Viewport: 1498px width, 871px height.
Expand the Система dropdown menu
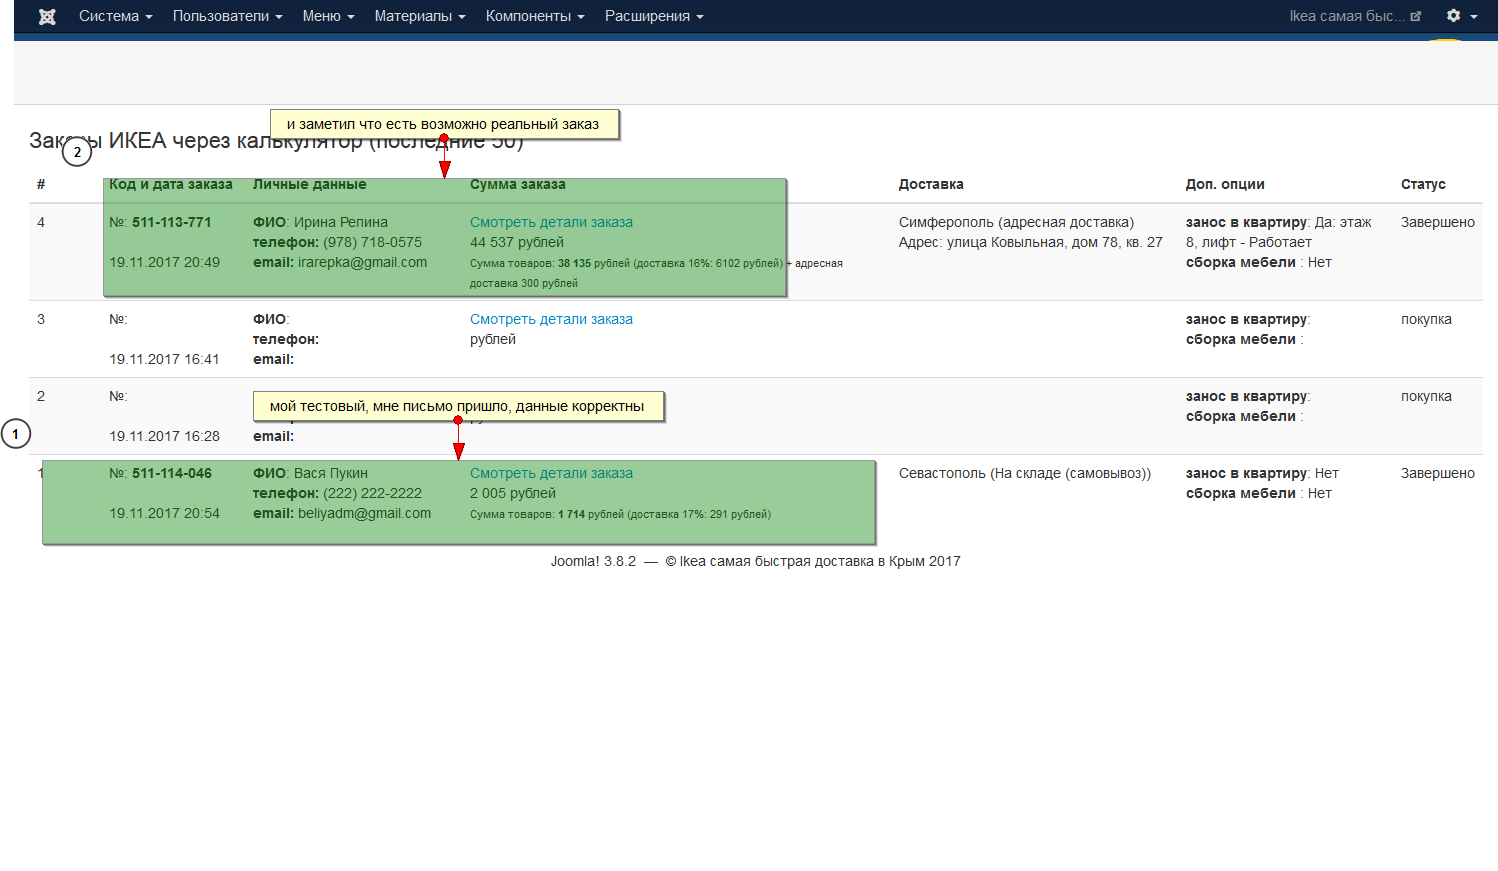[x=115, y=16]
